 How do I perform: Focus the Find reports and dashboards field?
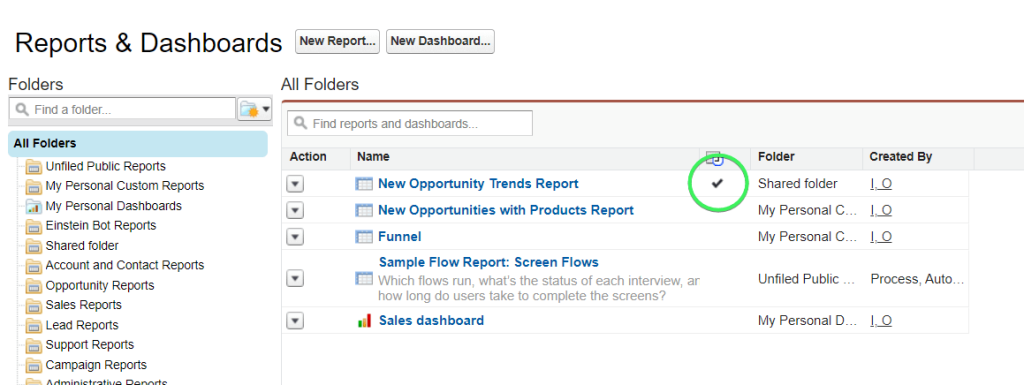410,123
